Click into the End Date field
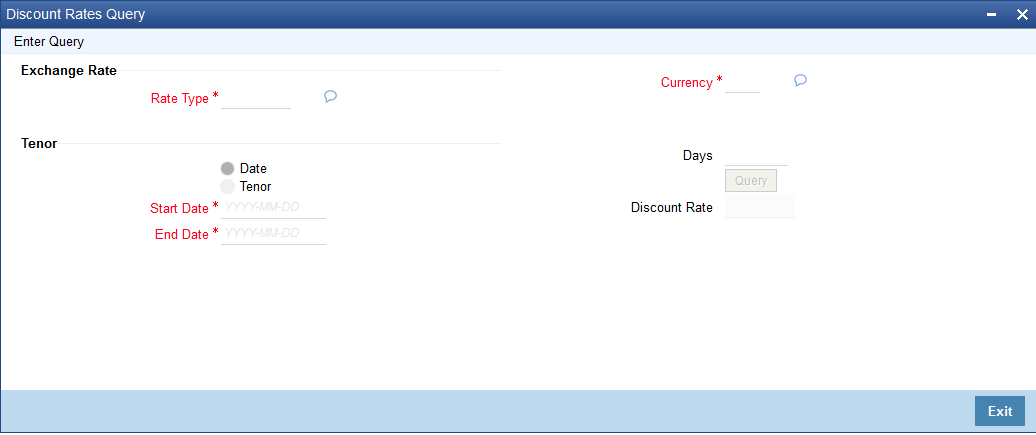The image size is (1036, 435). (274, 234)
